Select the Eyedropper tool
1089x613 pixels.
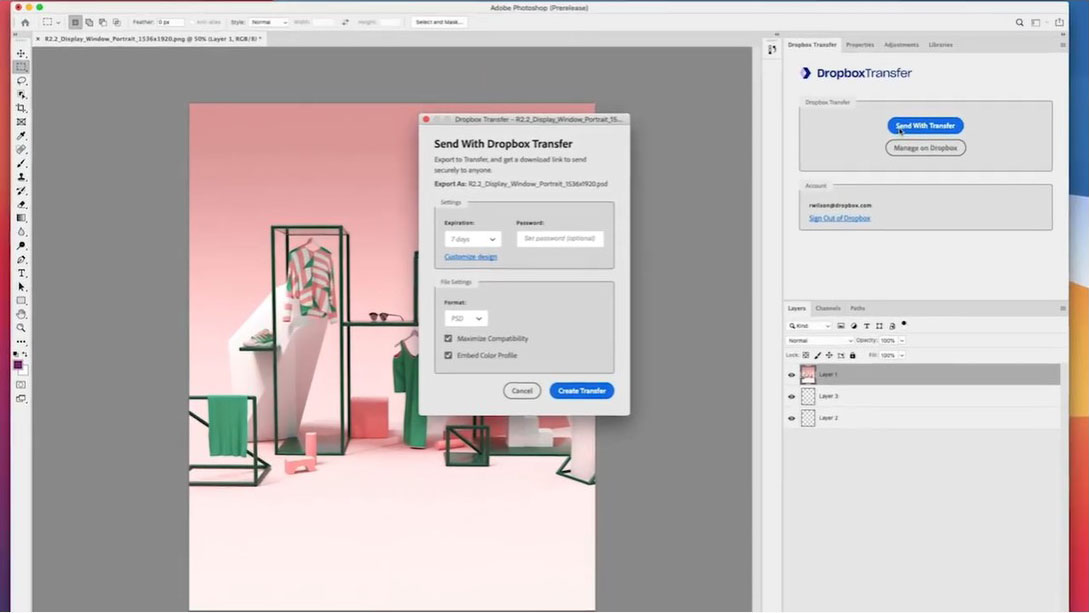point(21,136)
